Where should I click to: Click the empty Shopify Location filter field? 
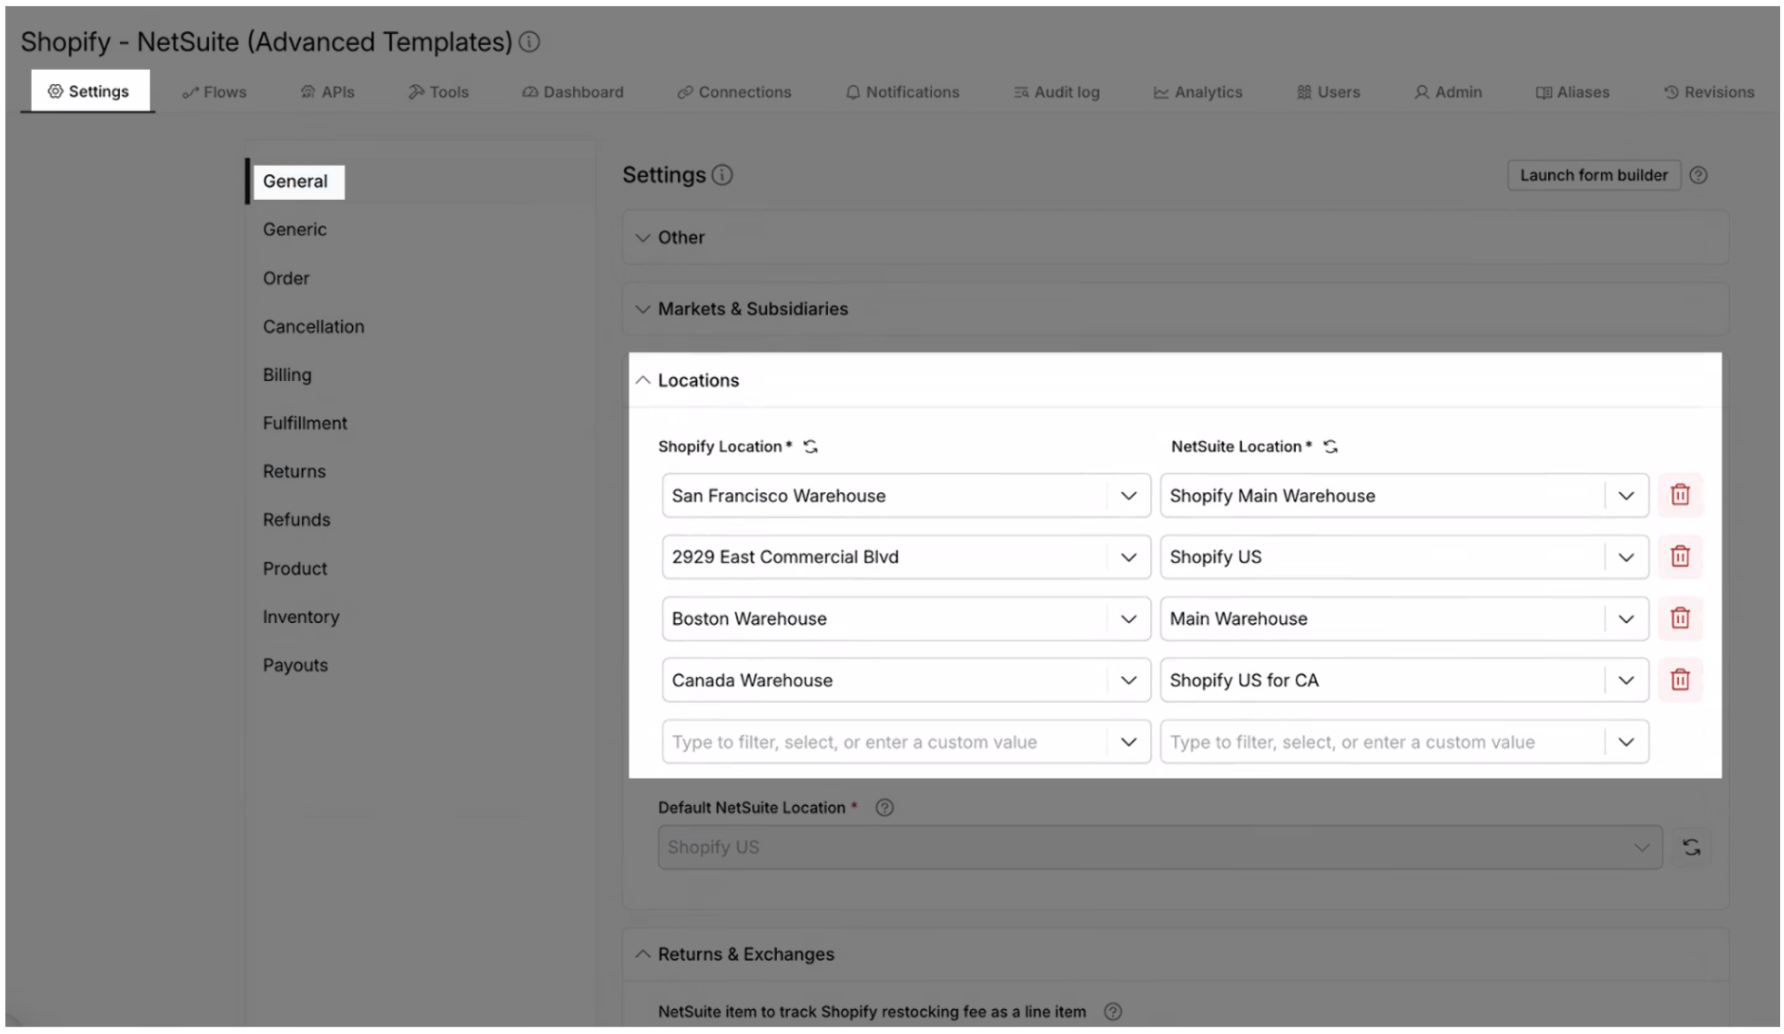point(905,742)
